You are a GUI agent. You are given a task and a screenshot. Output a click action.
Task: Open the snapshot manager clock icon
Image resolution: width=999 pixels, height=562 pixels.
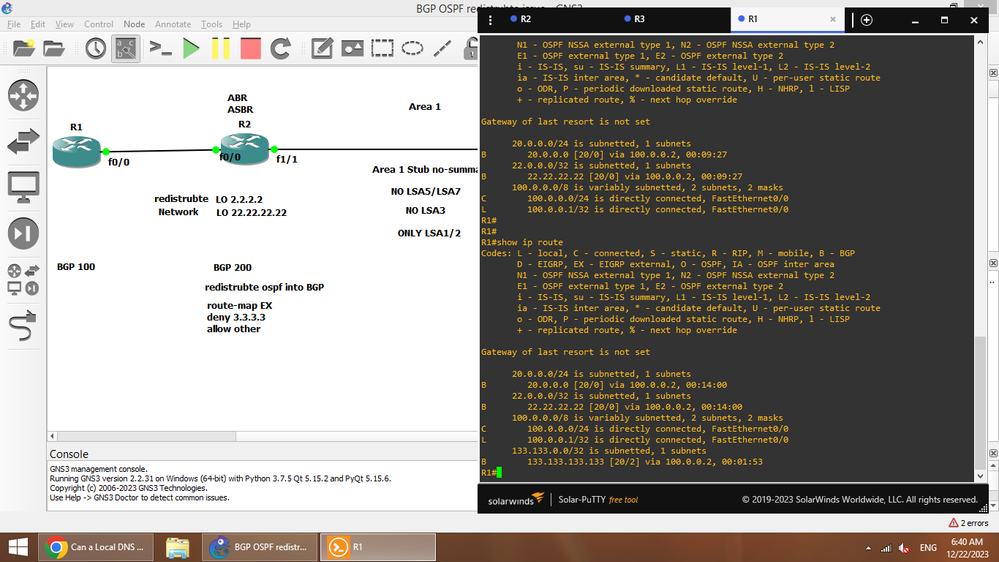96,48
